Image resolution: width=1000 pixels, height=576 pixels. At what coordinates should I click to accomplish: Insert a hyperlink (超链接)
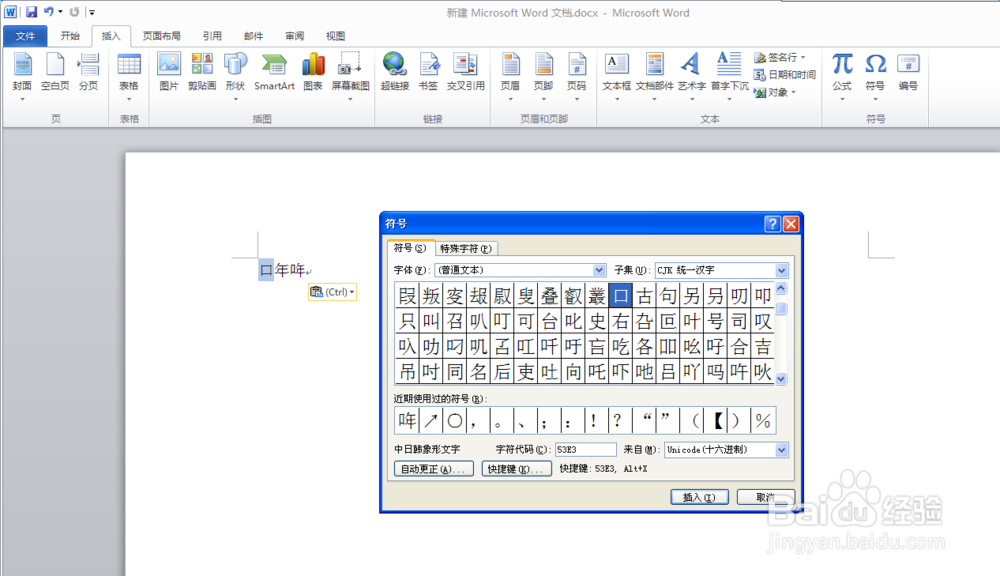pyautogui.click(x=395, y=71)
